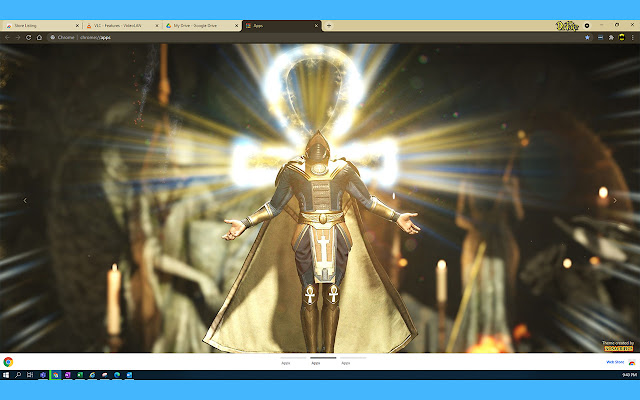The height and width of the screenshot is (400, 640).
Task: Click the browser forward arrow
Action: [18, 37]
